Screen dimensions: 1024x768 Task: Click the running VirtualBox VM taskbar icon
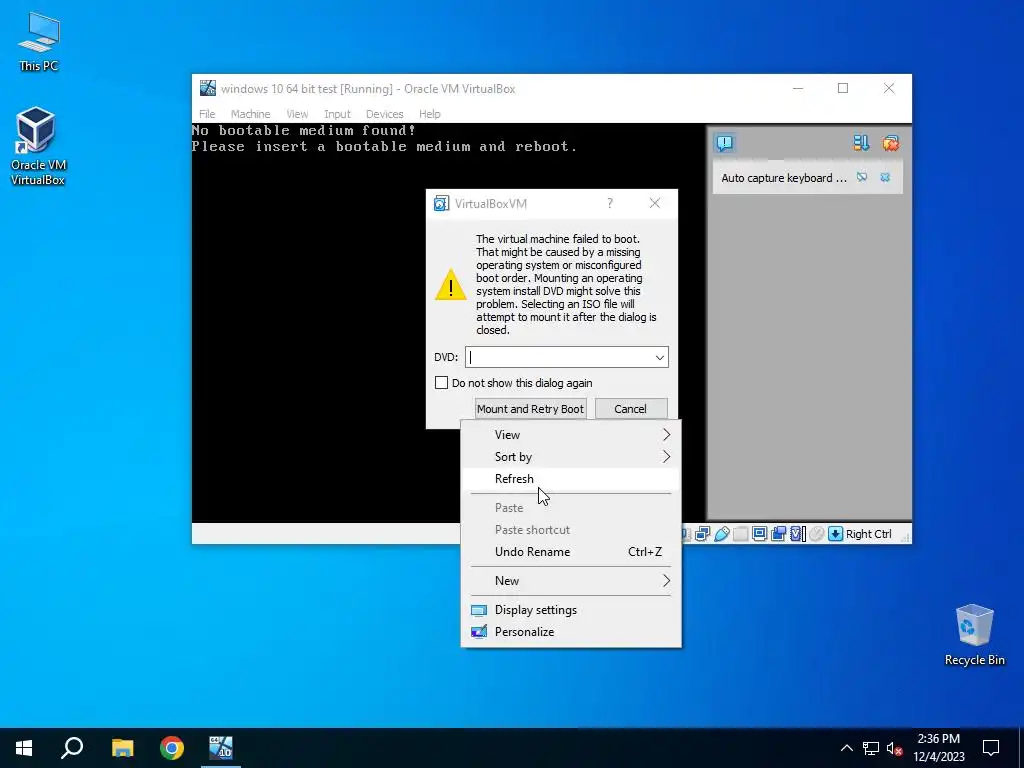pyautogui.click(x=221, y=748)
